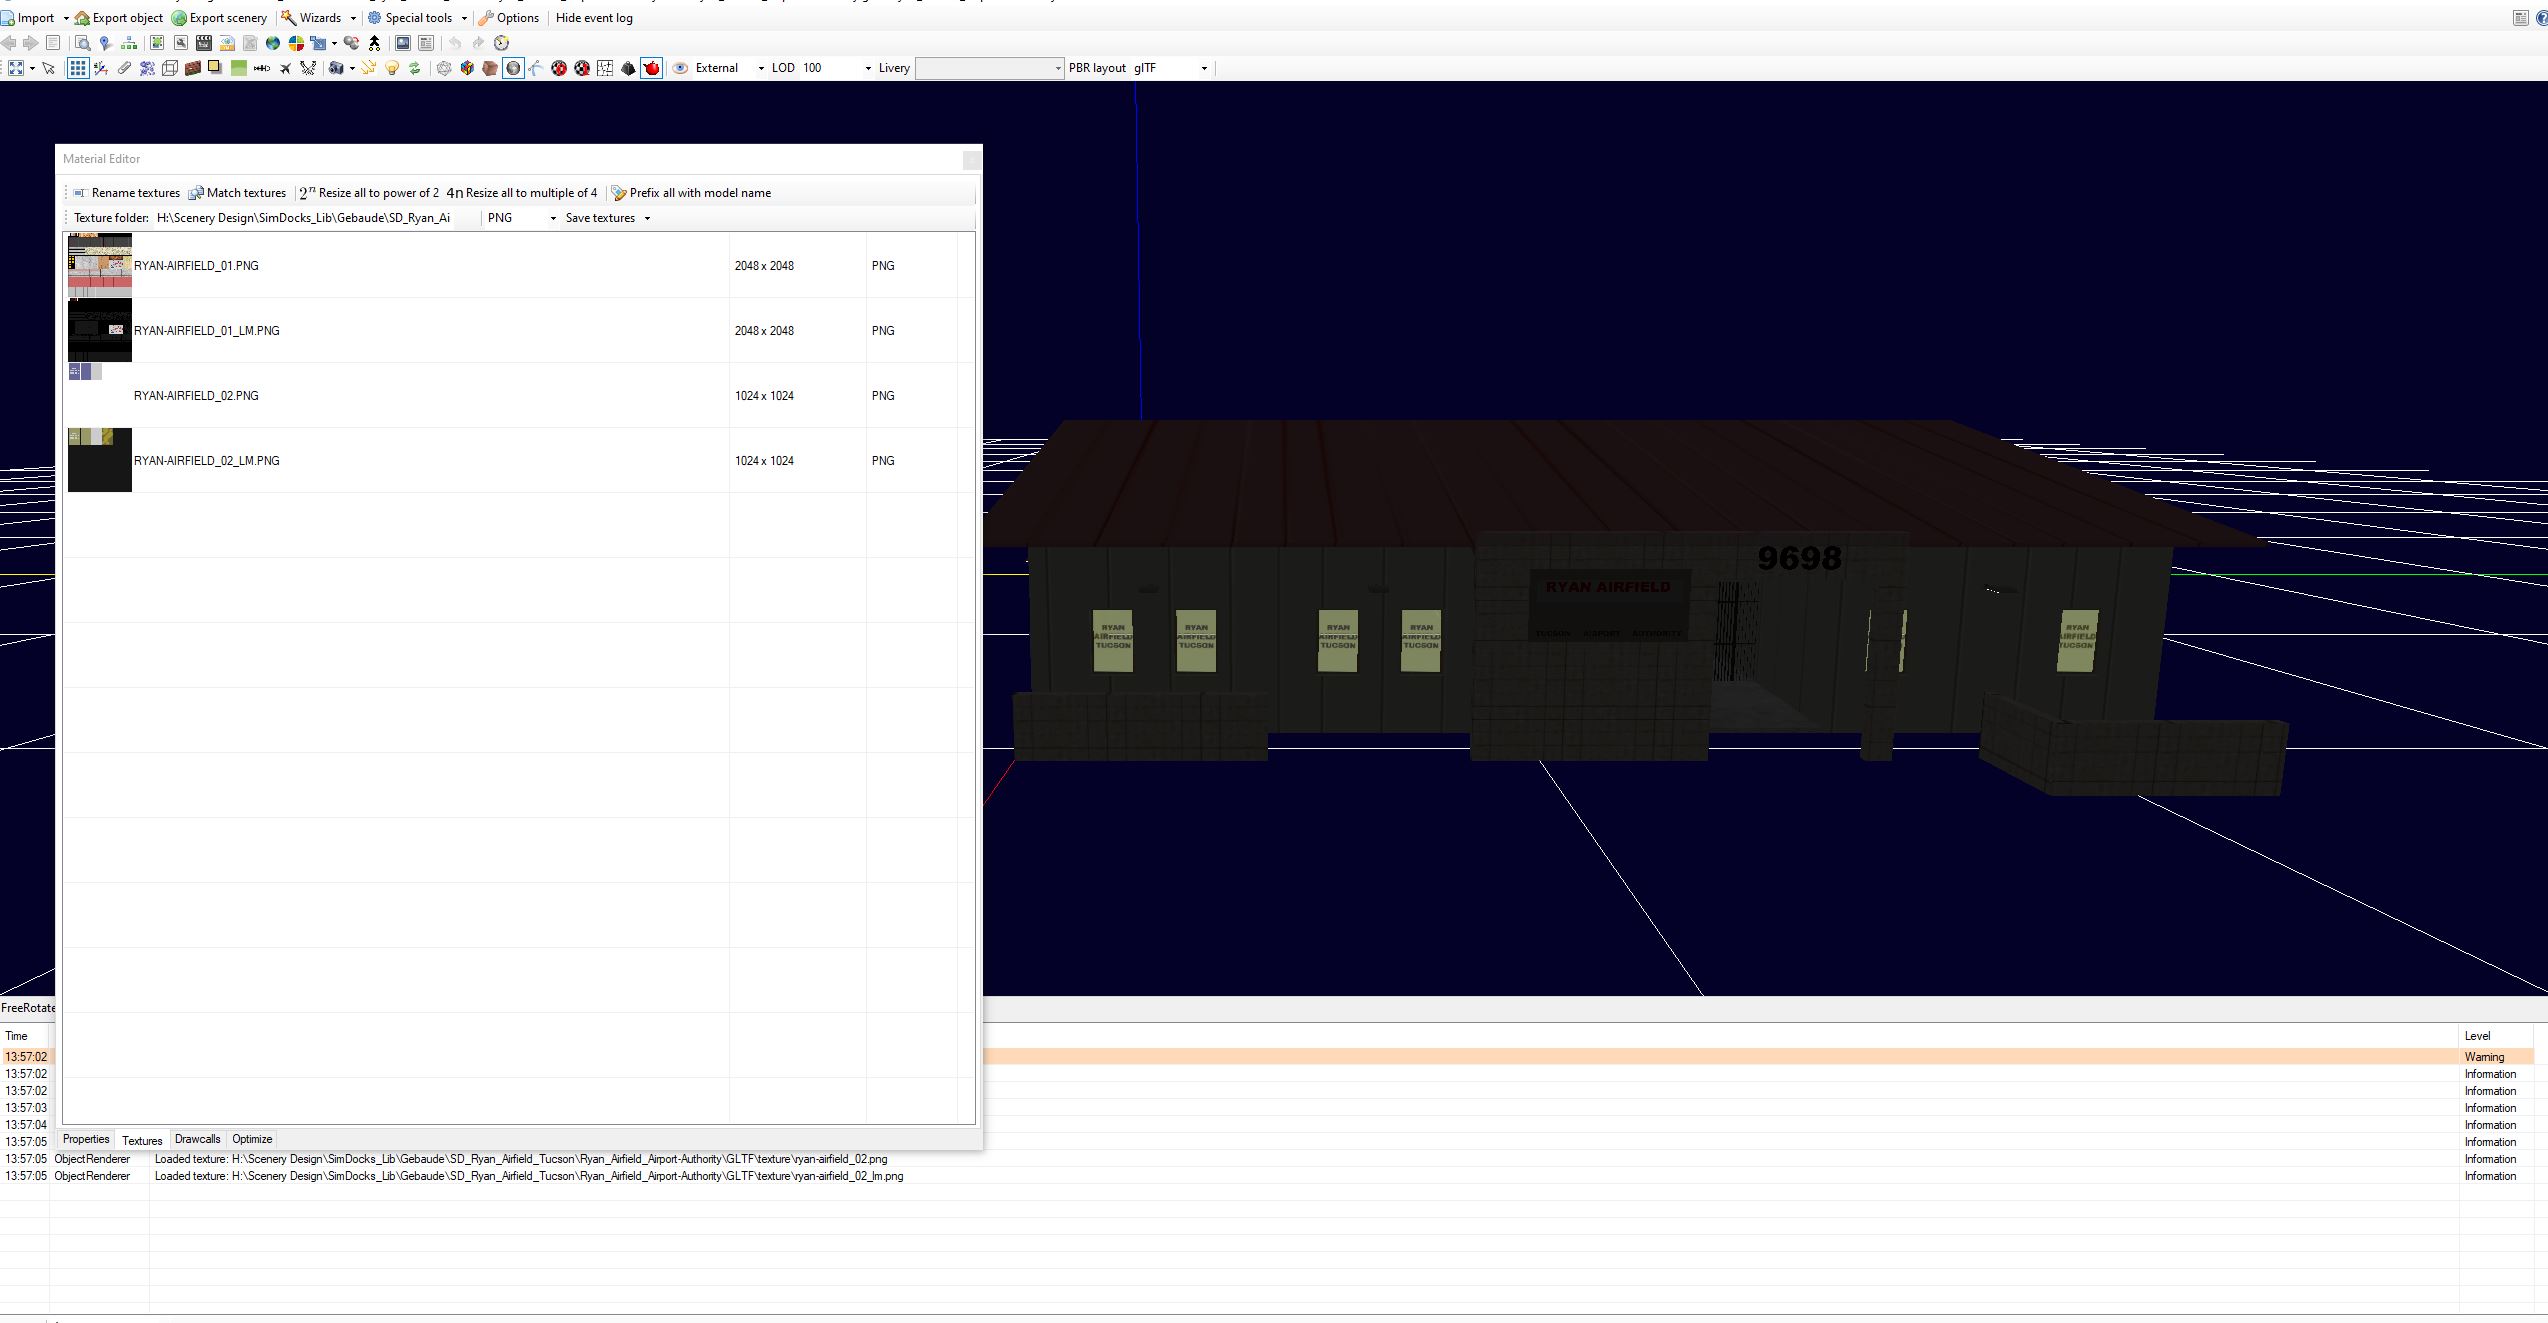Select the arrow pointer tool
Viewport: 2548px width, 1323px height.
(48, 68)
